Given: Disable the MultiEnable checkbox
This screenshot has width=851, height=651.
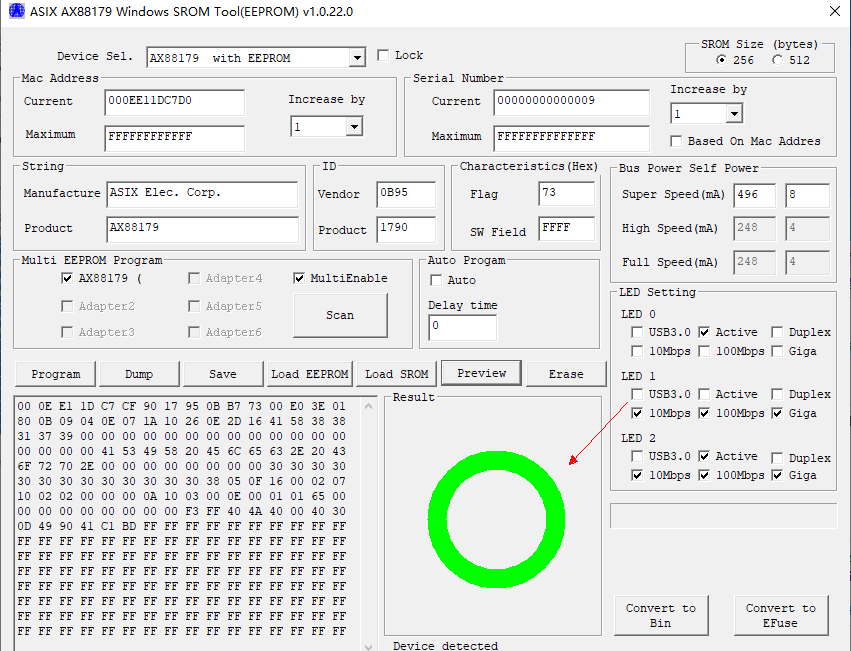Looking at the screenshot, I should (299, 279).
